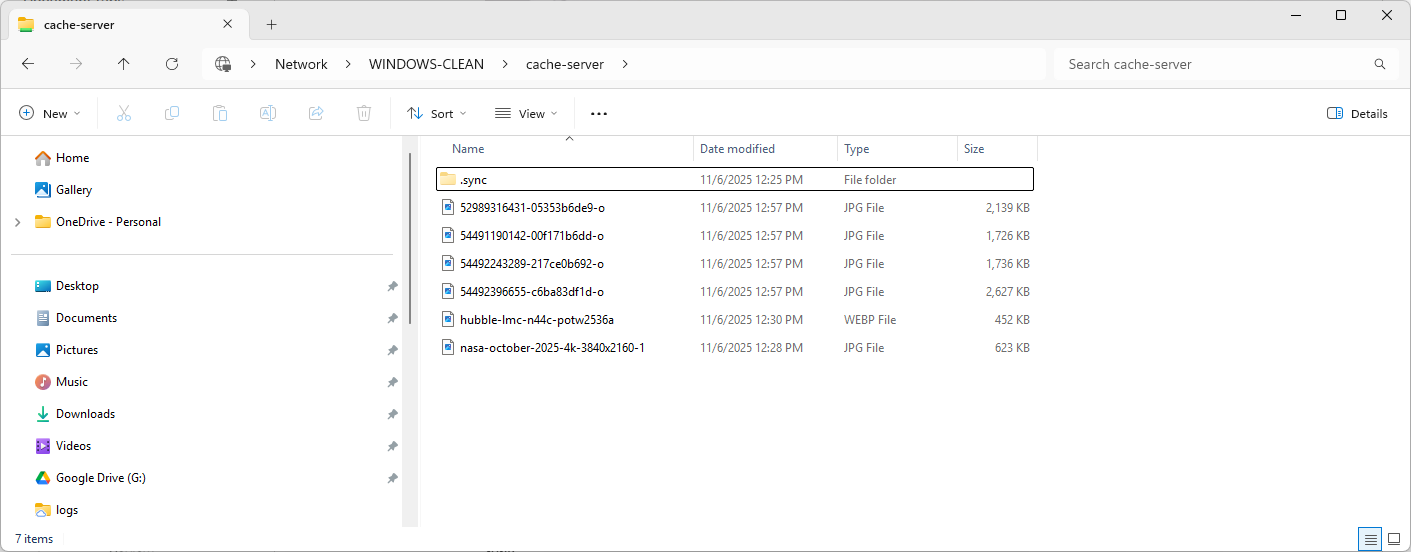The width and height of the screenshot is (1411, 552).
Task: Open the View dropdown menu
Action: [x=526, y=113]
